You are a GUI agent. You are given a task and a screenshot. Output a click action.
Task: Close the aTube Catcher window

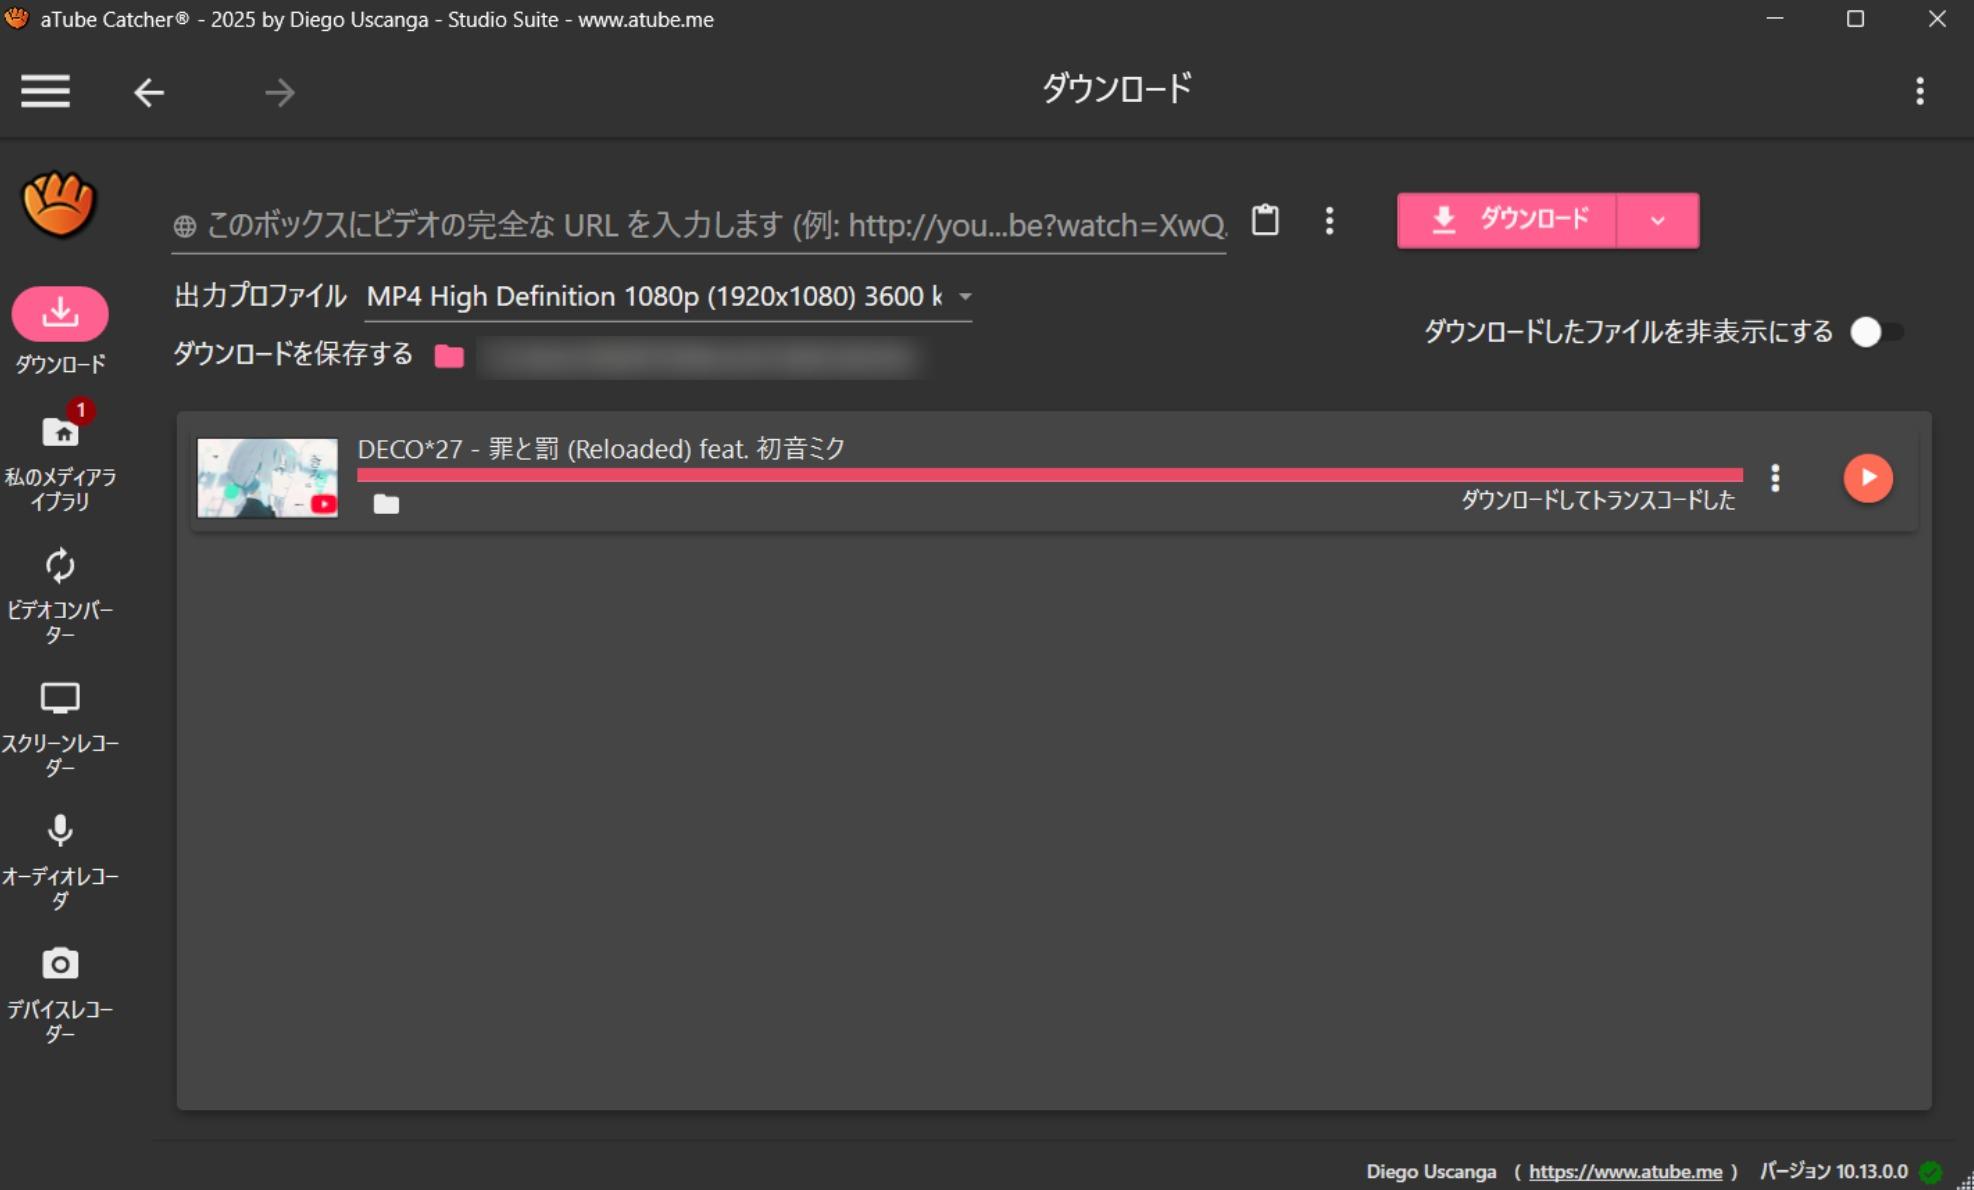(x=1937, y=19)
